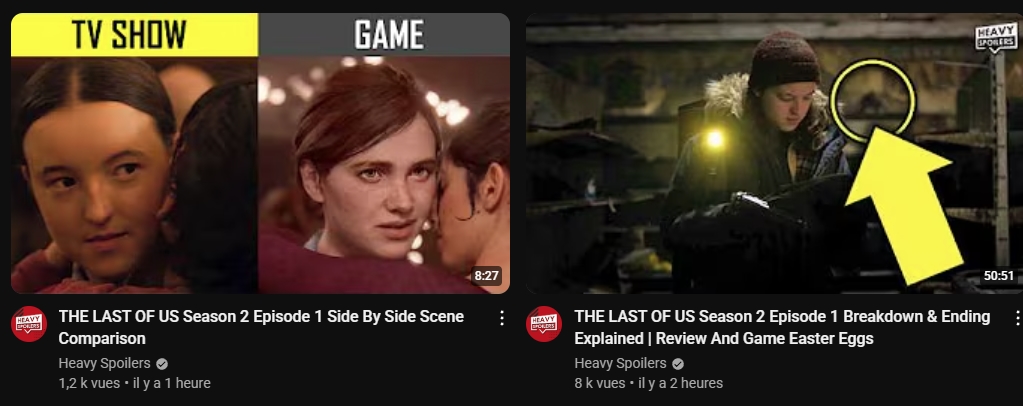Open title 'Season 2 Episode 1 Side By Side Scene Comparison'

(x=261, y=327)
